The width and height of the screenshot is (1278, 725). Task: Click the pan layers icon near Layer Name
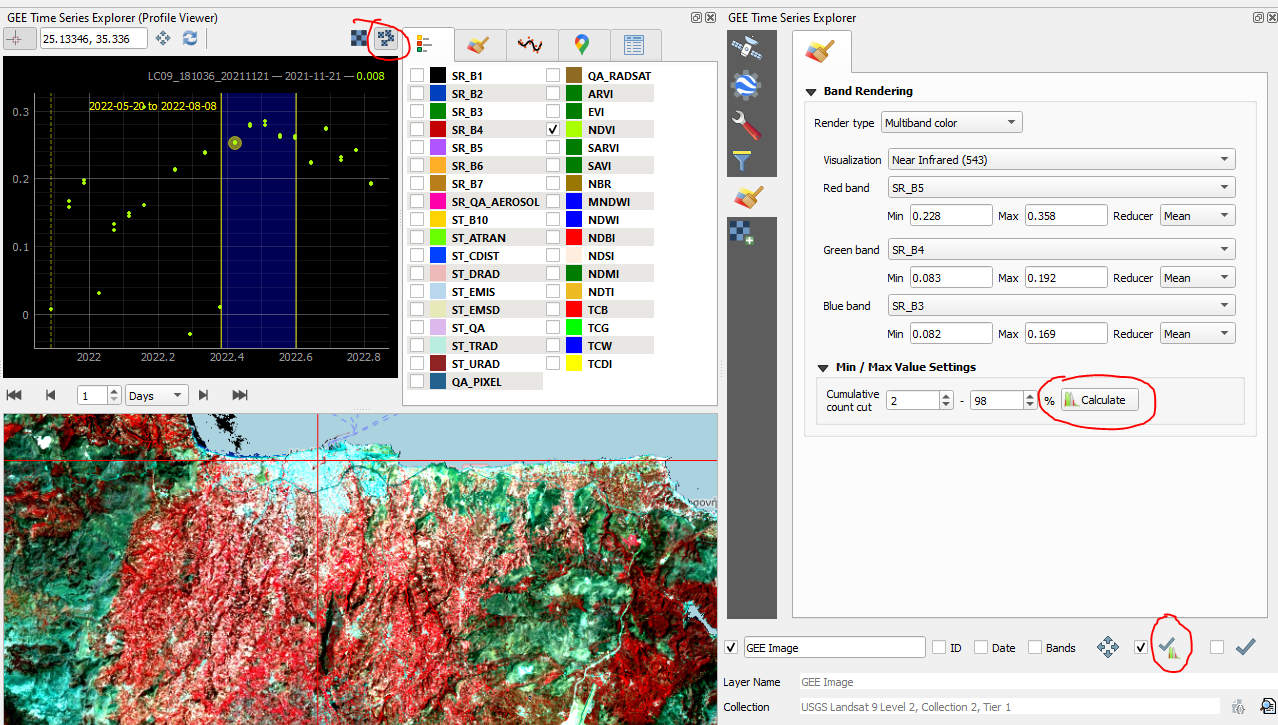(1108, 647)
